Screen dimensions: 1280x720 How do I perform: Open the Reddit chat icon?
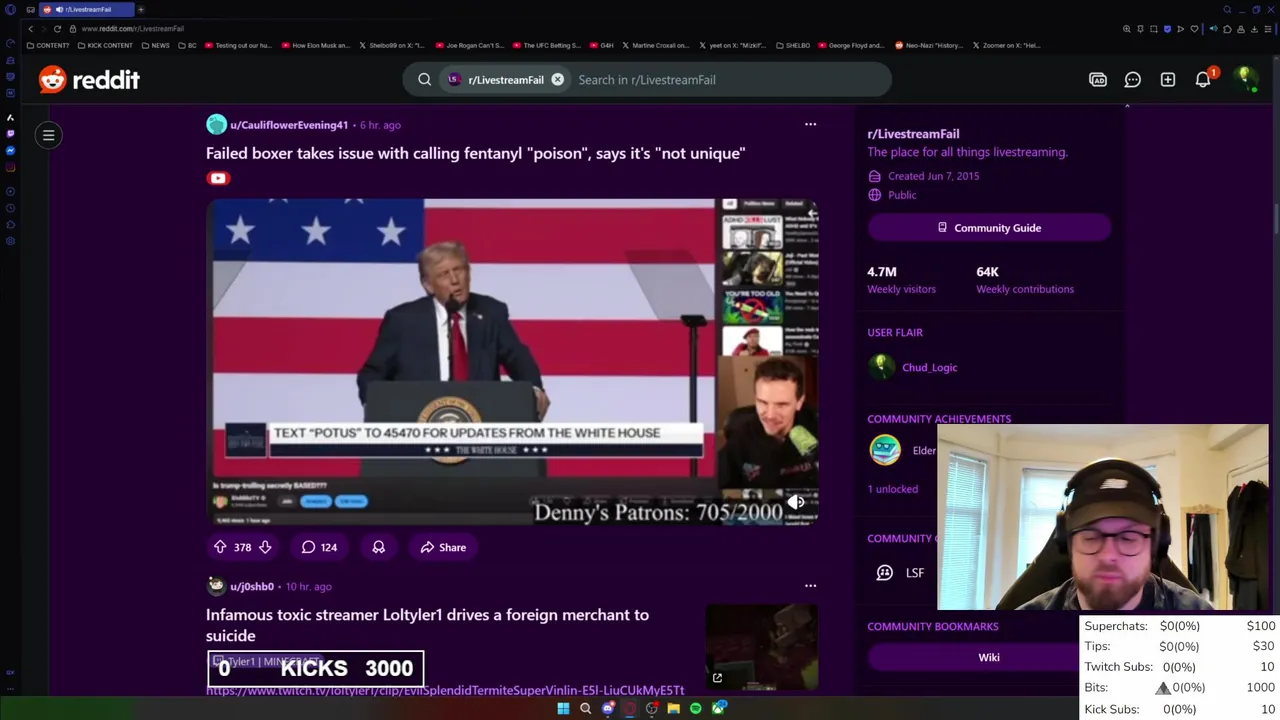pos(1133,80)
